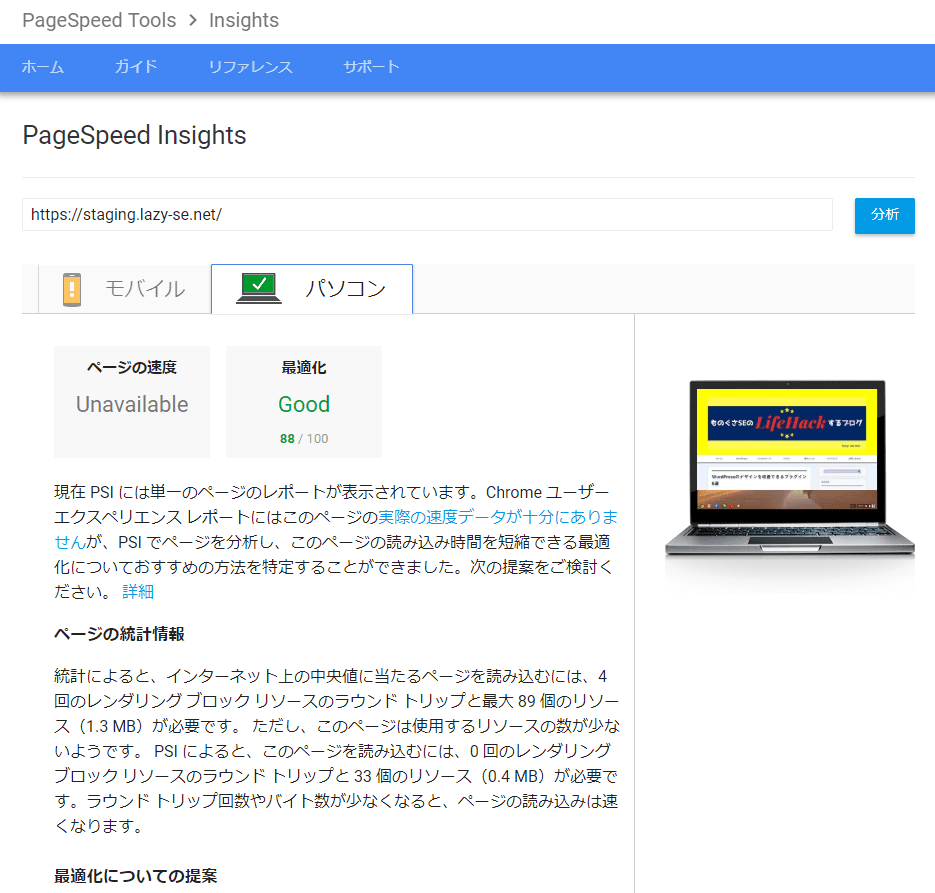Open the ホーム navigation item

[x=42, y=67]
